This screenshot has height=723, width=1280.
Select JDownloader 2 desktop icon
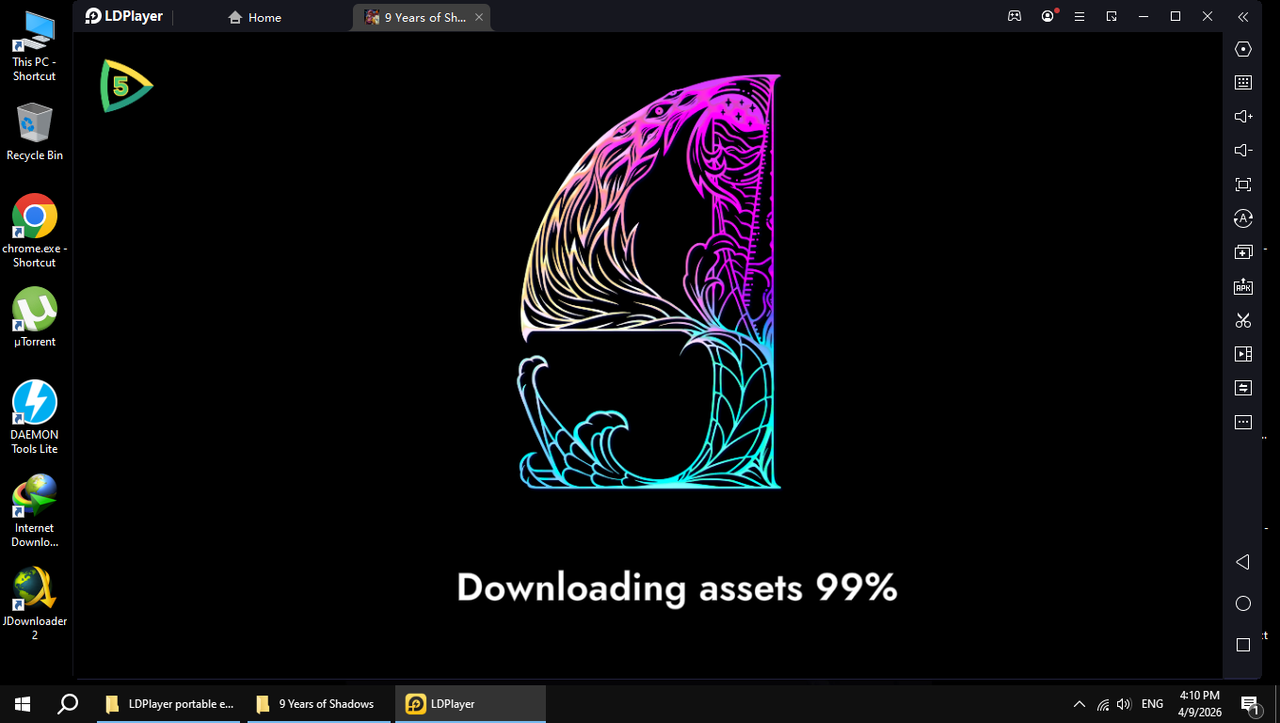click(34, 604)
